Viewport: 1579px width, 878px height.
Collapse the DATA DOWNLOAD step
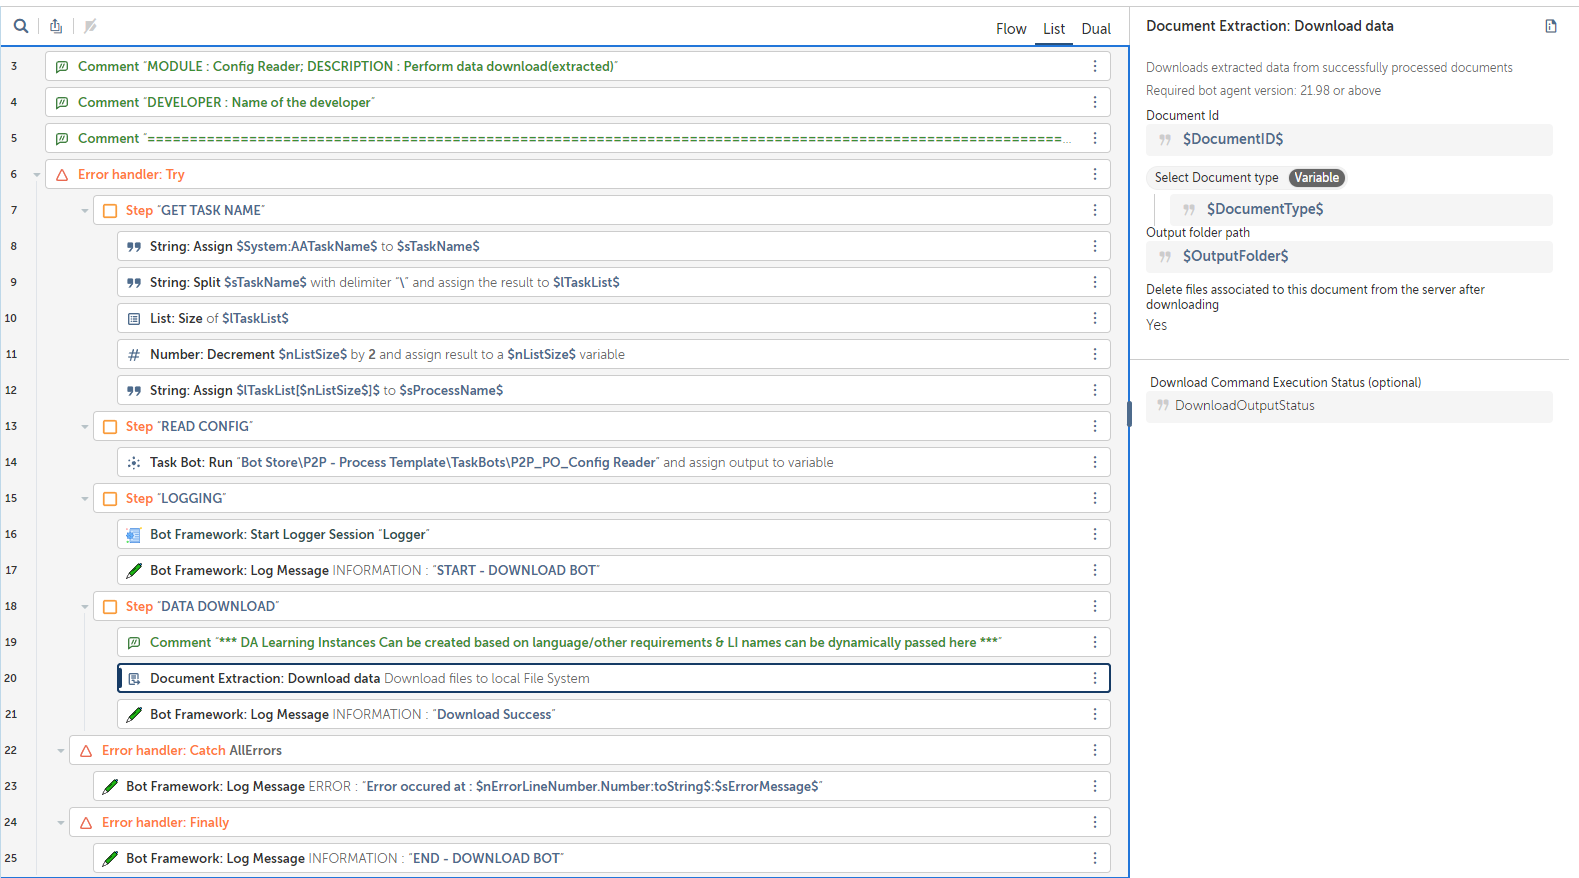click(x=85, y=607)
